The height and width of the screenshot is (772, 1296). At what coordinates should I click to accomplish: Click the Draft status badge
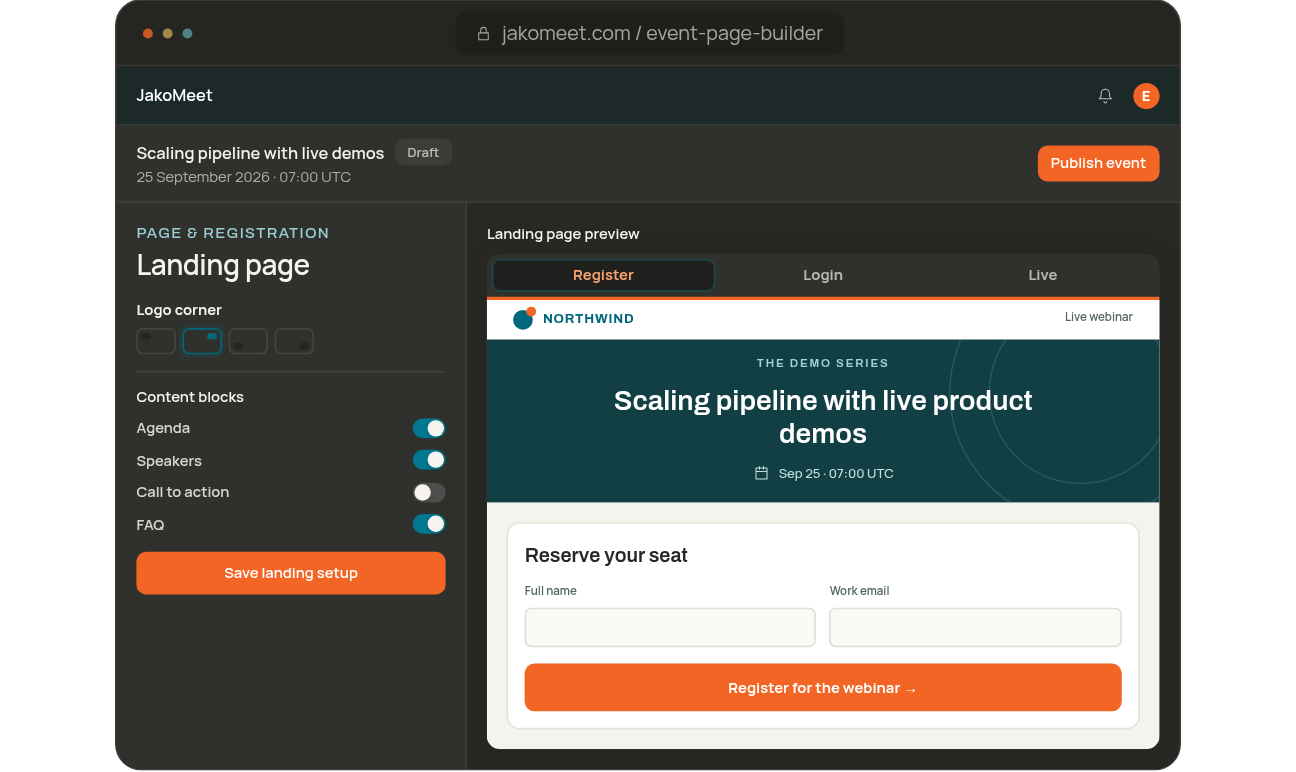423,152
